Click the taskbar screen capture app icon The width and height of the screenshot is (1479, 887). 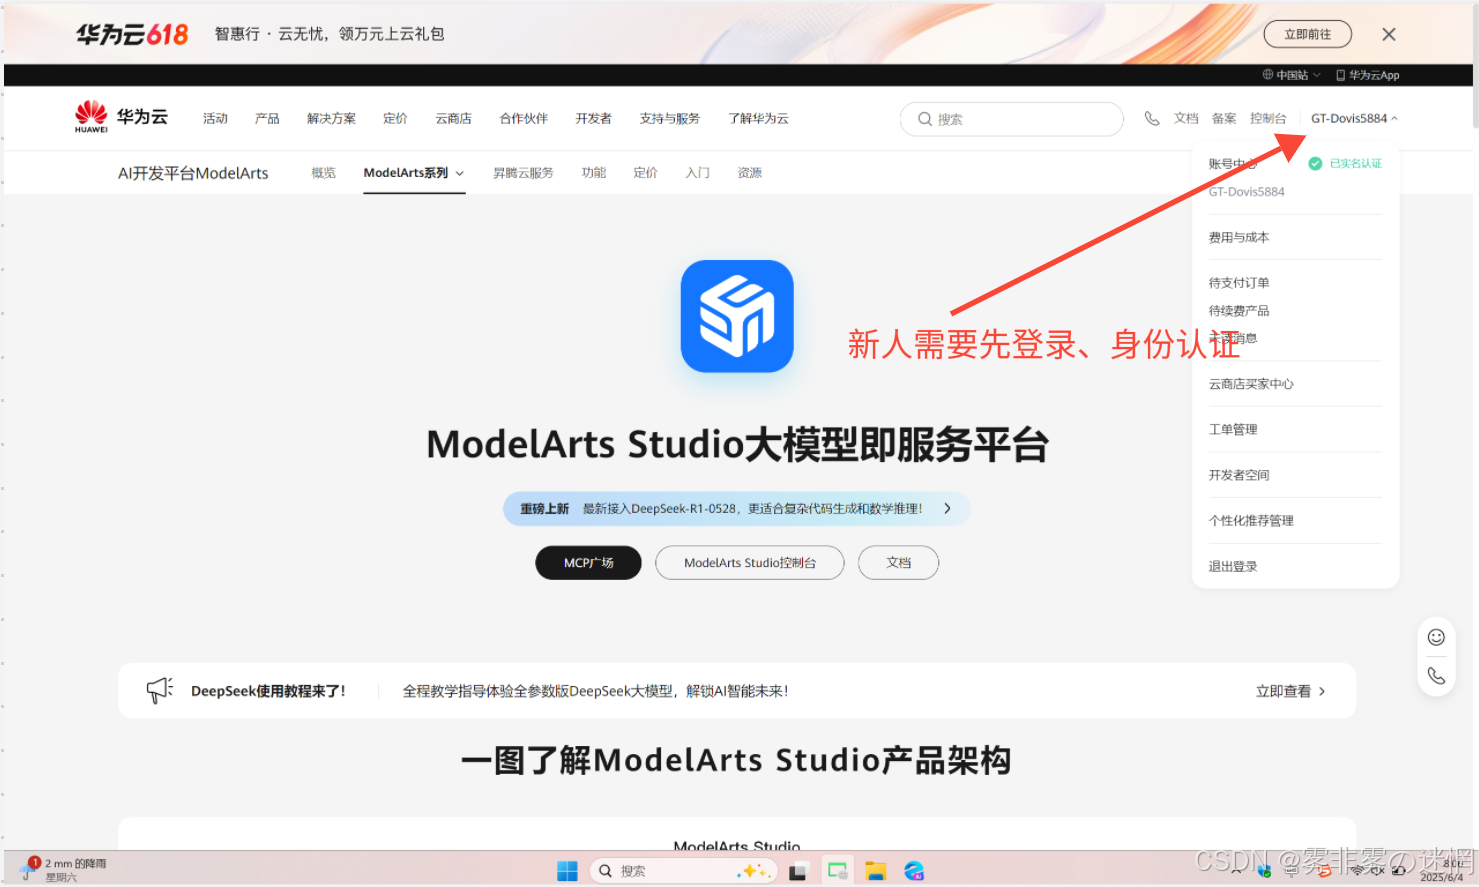[837, 871]
